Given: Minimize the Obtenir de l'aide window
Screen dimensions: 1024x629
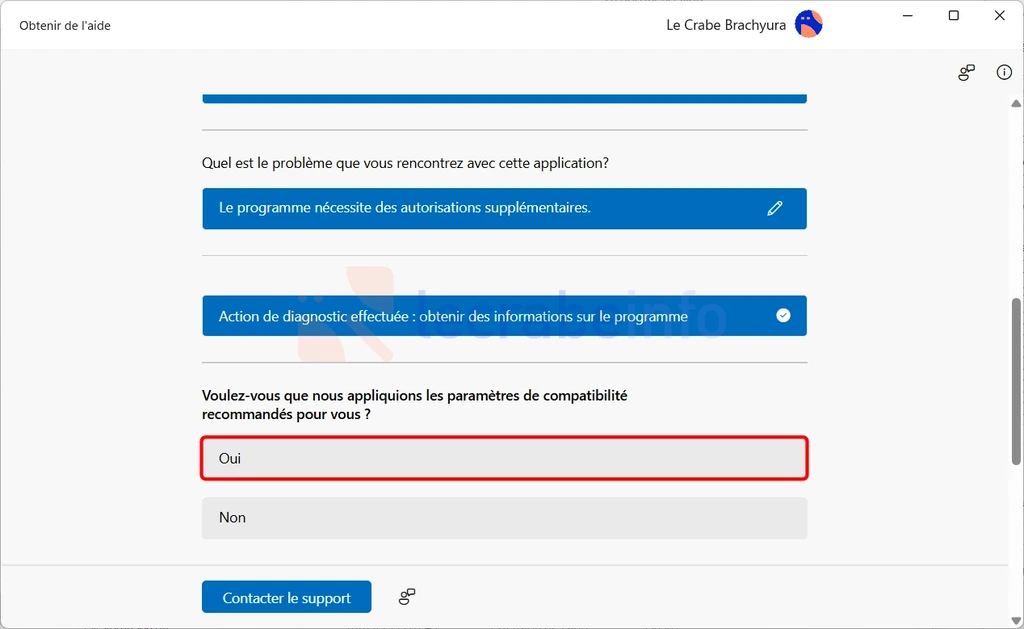Looking at the screenshot, I should [x=907, y=16].
